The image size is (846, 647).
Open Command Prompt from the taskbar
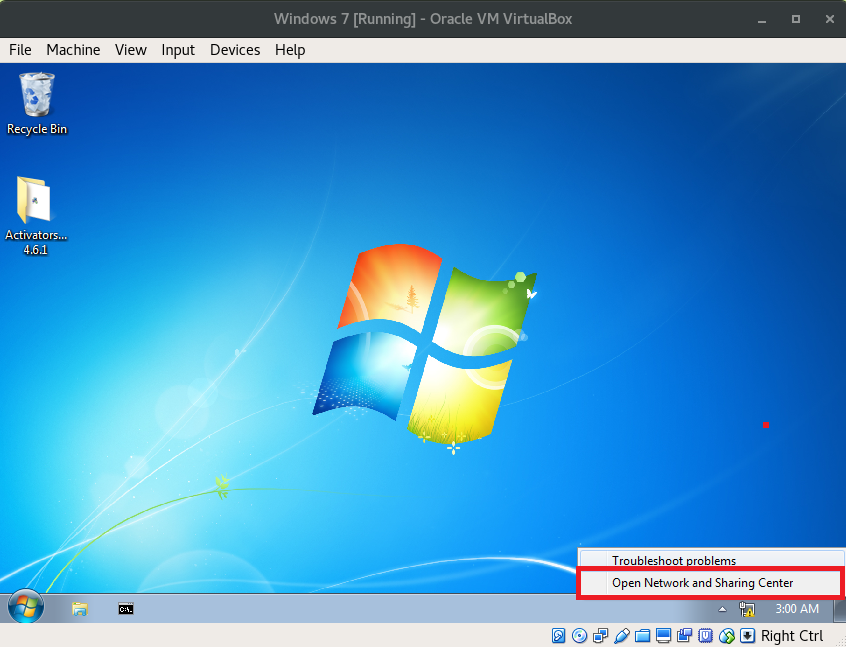point(126,609)
